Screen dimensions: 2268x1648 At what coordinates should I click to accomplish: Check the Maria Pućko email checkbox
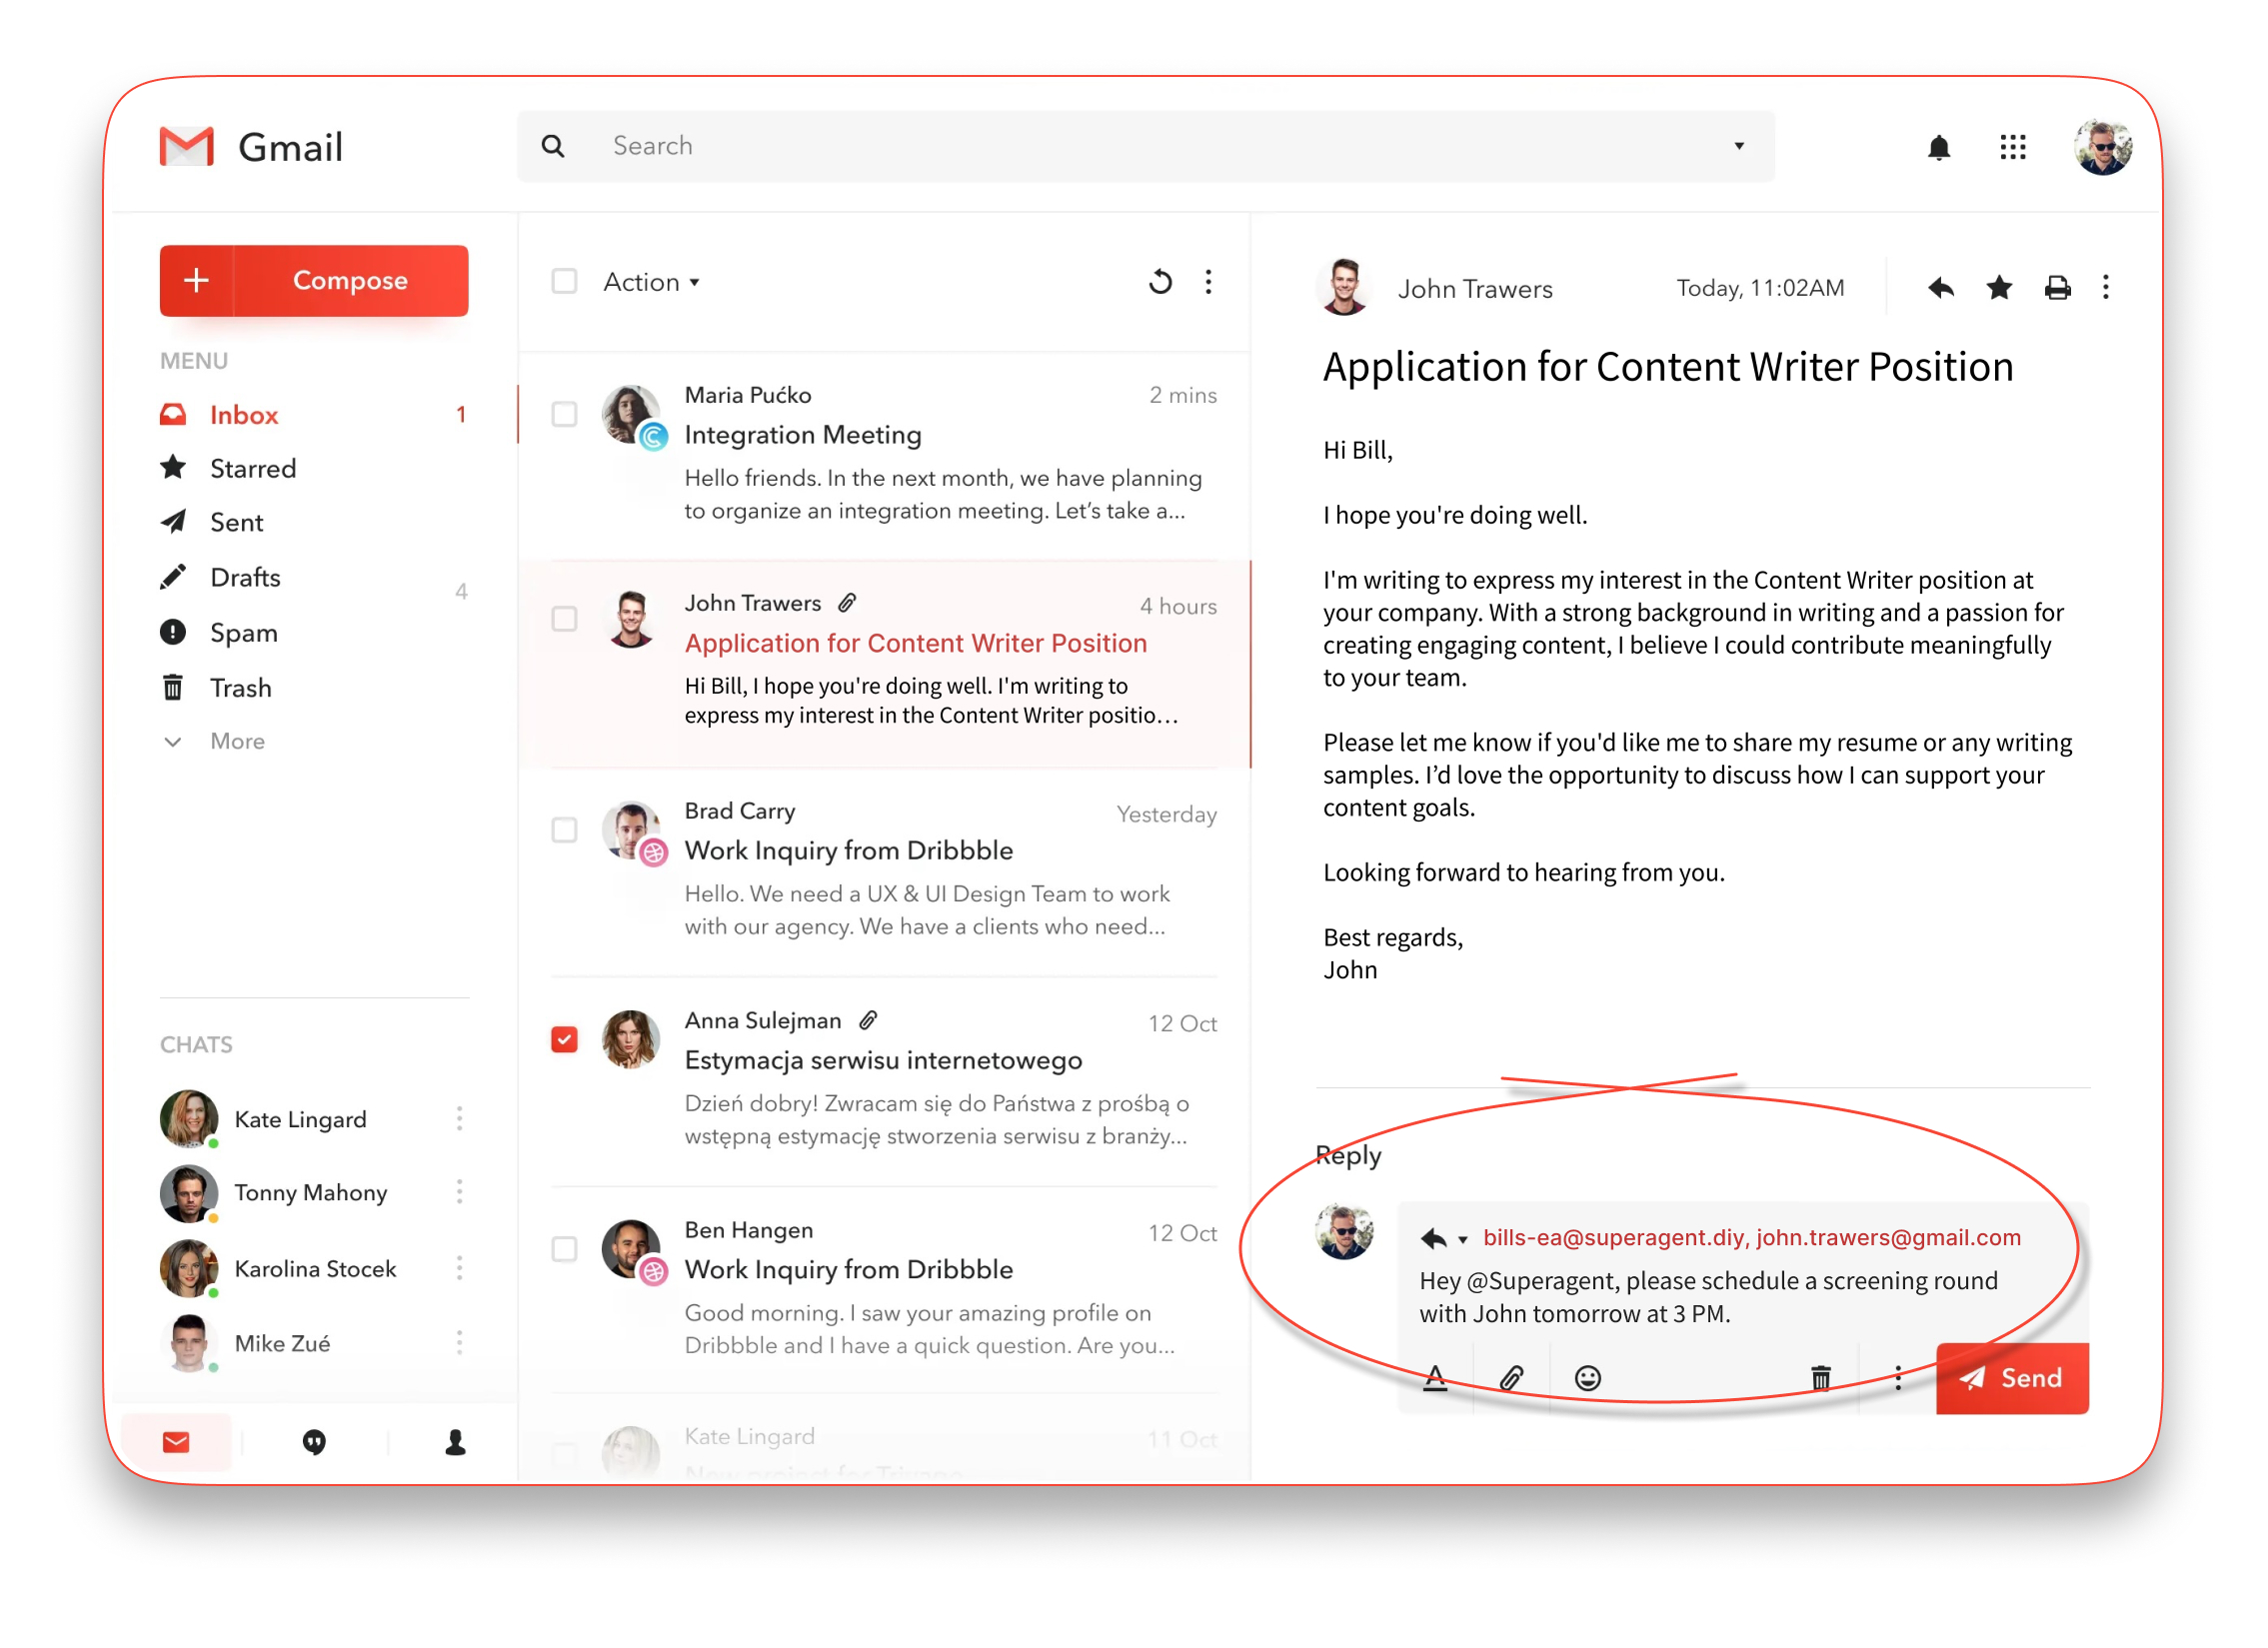click(x=564, y=414)
